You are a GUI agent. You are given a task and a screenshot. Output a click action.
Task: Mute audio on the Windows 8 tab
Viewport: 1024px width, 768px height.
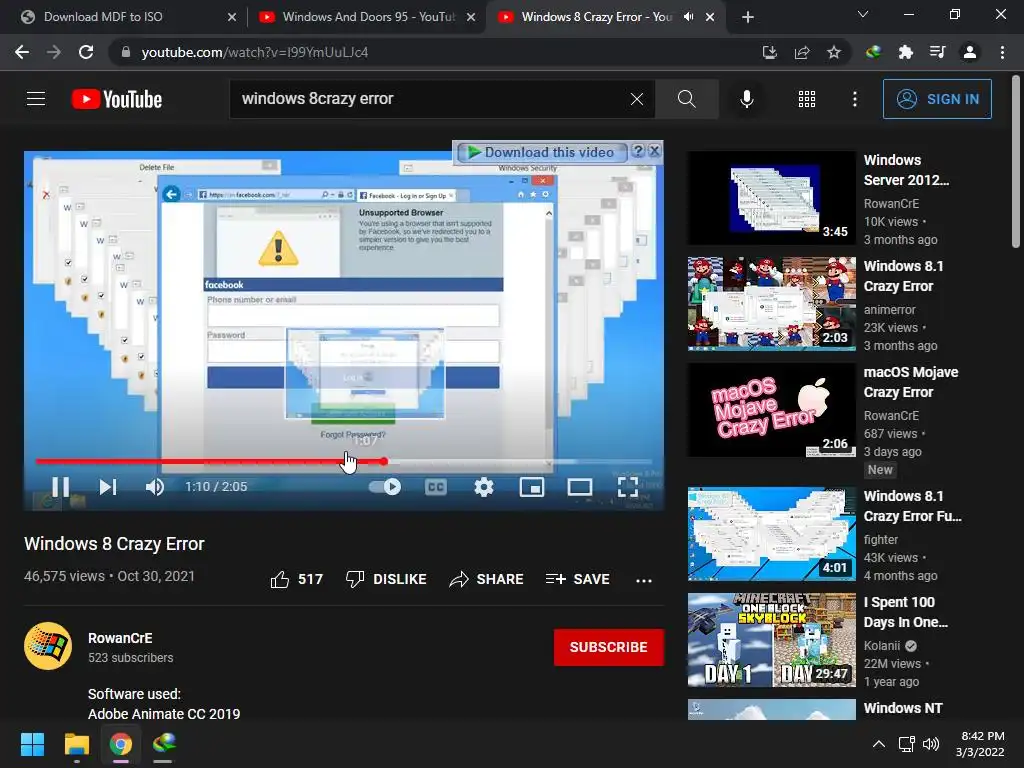click(688, 17)
